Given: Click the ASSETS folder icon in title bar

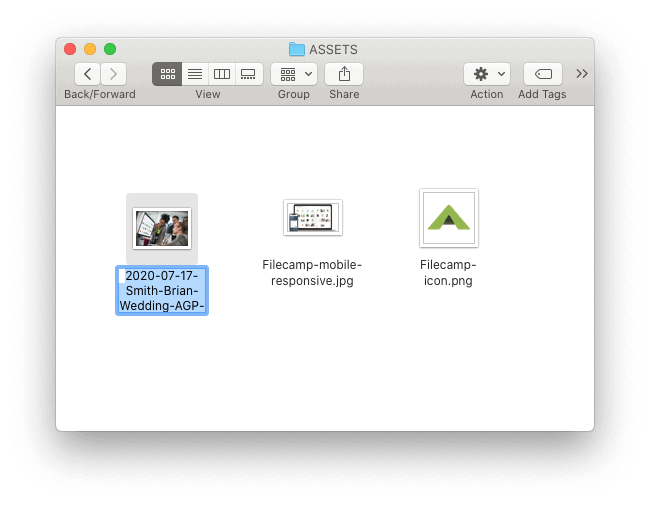Looking at the screenshot, I should (297, 49).
